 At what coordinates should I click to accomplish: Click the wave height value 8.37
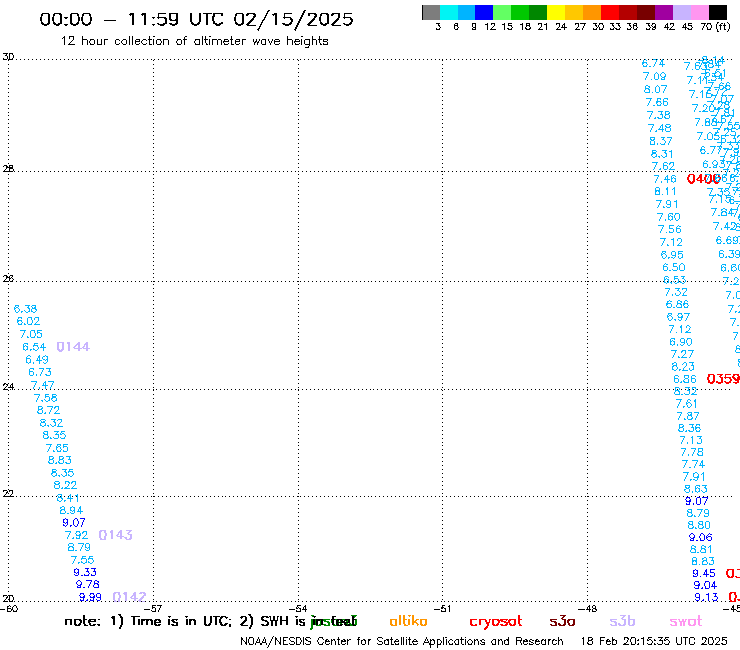(x=661, y=141)
